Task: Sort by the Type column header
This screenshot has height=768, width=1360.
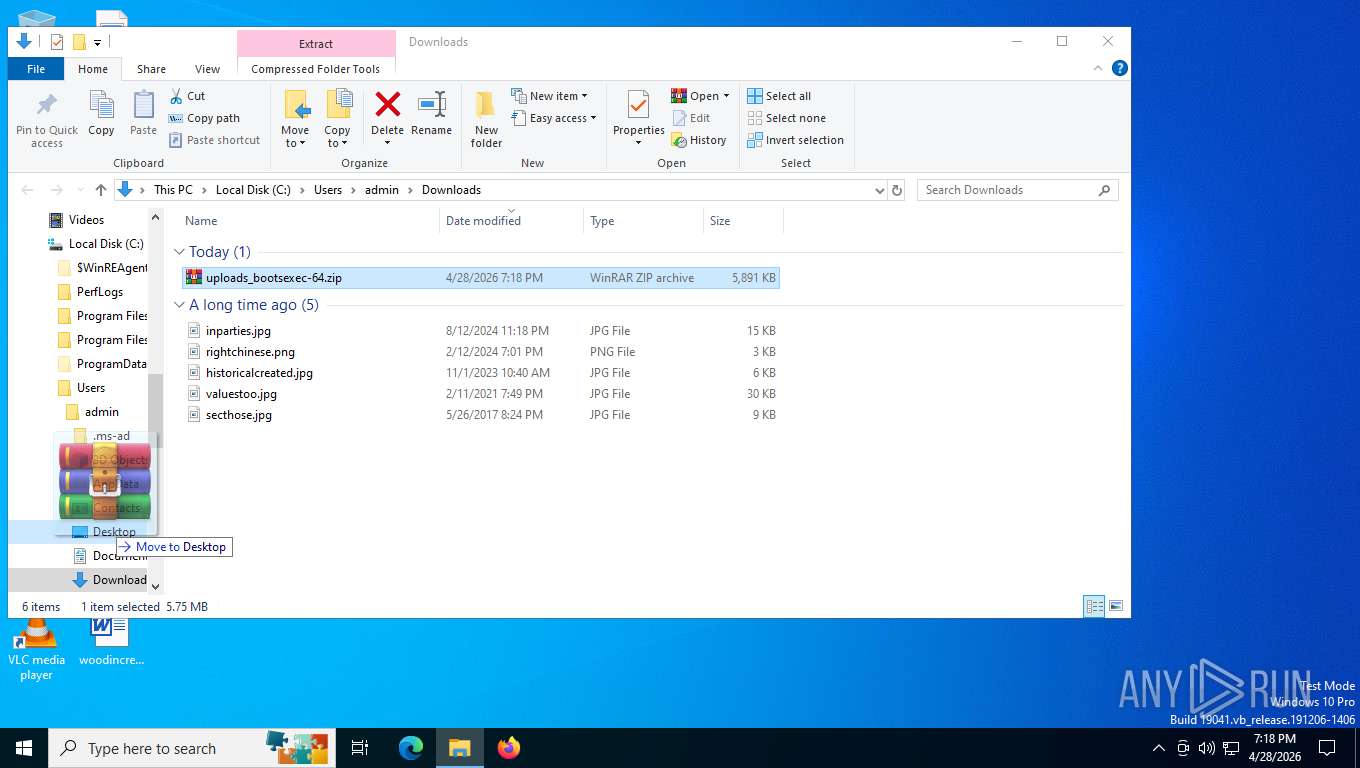Action: (643, 221)
